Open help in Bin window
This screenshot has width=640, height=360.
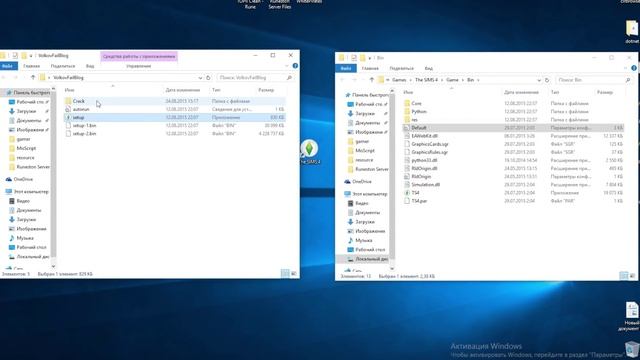point(634,68)
